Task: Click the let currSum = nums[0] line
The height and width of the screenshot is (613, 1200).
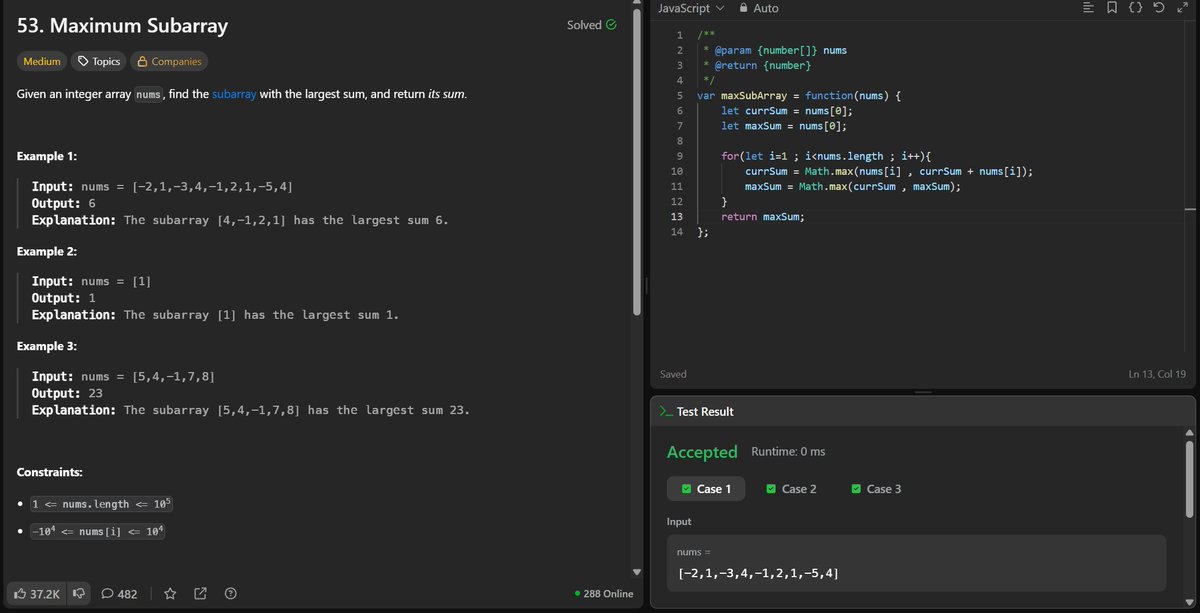Action: (x=787, y=110)
